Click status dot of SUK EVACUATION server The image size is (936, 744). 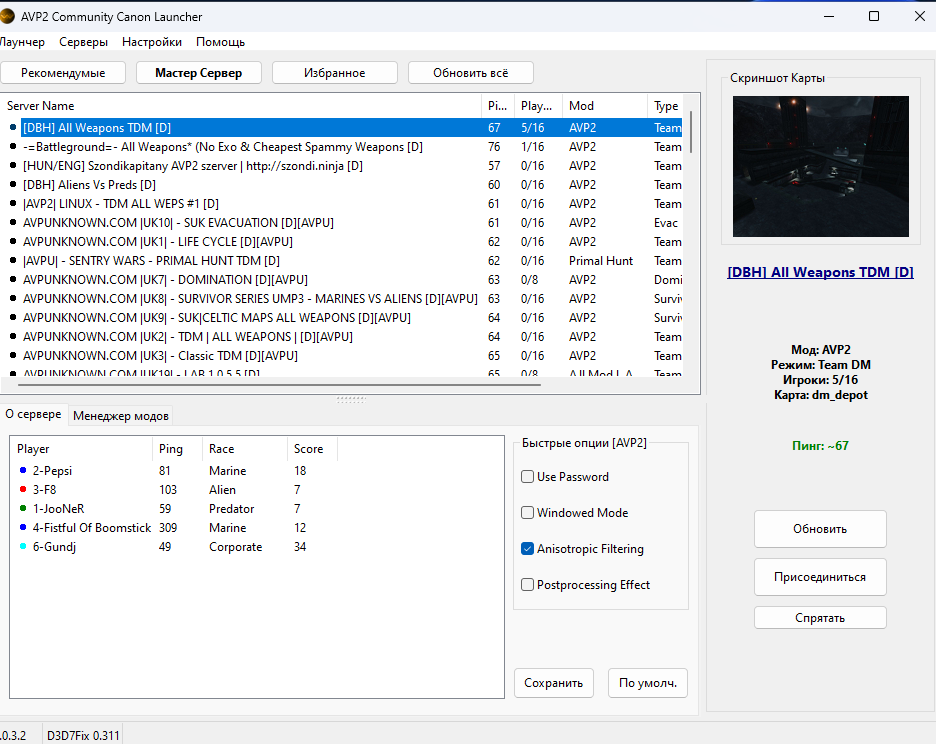13,223
